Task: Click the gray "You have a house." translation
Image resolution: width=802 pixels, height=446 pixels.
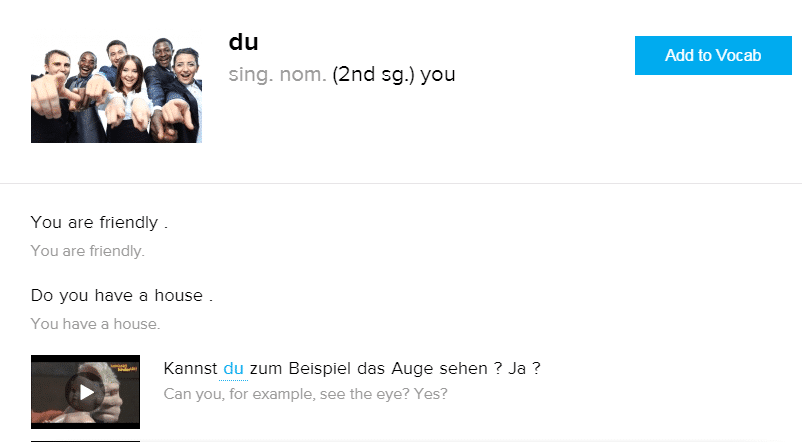Action: [95, 324]
